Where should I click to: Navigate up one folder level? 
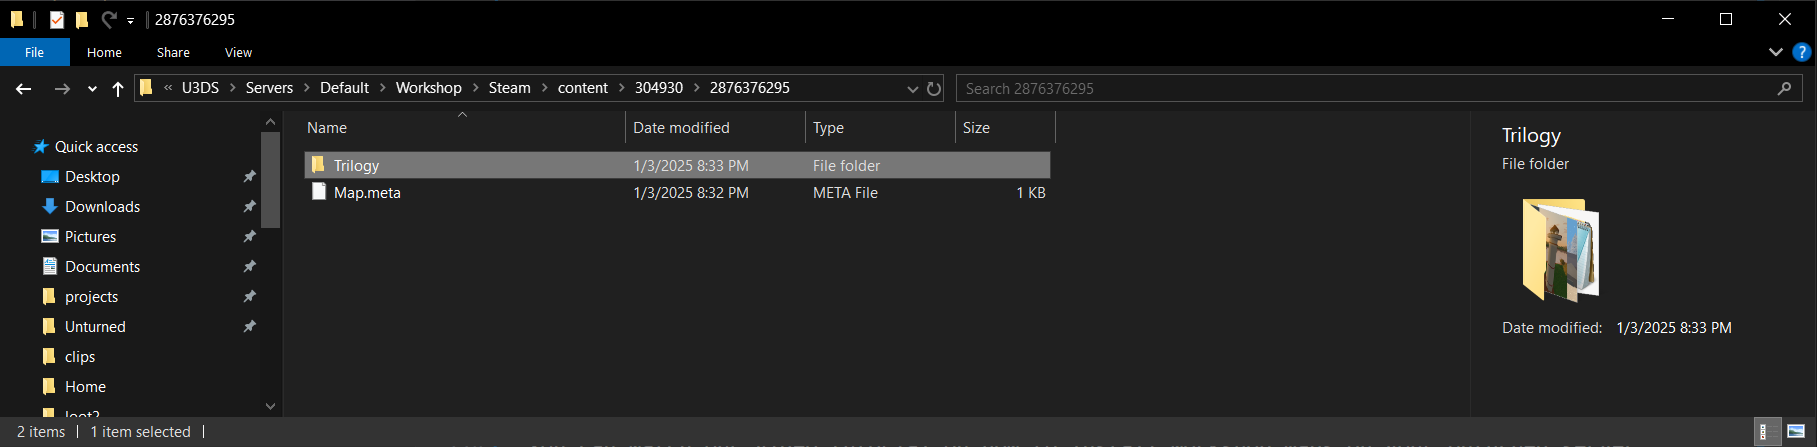[118, 89]
